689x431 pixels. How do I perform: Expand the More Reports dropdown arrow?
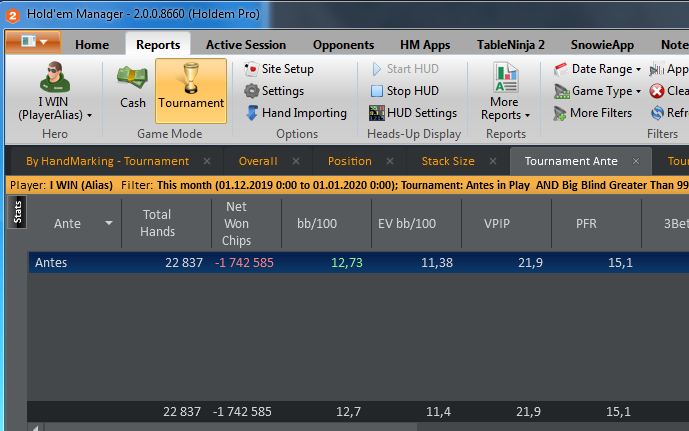(527, 116)
